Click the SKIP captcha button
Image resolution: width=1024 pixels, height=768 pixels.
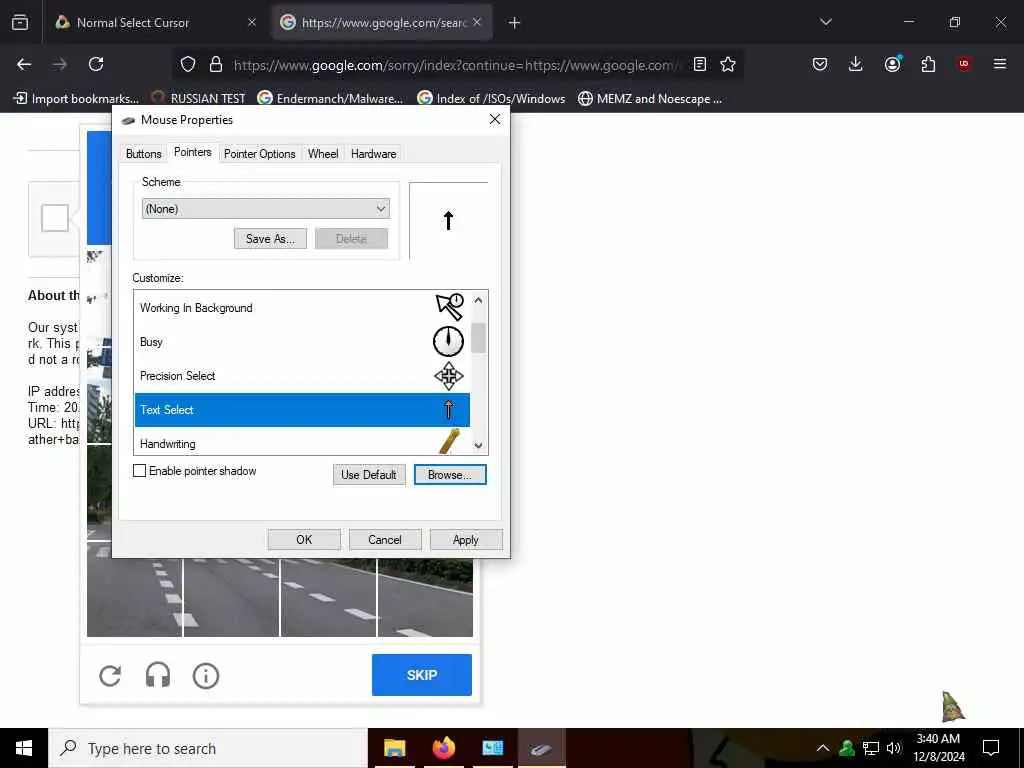(x=422, y=675)
